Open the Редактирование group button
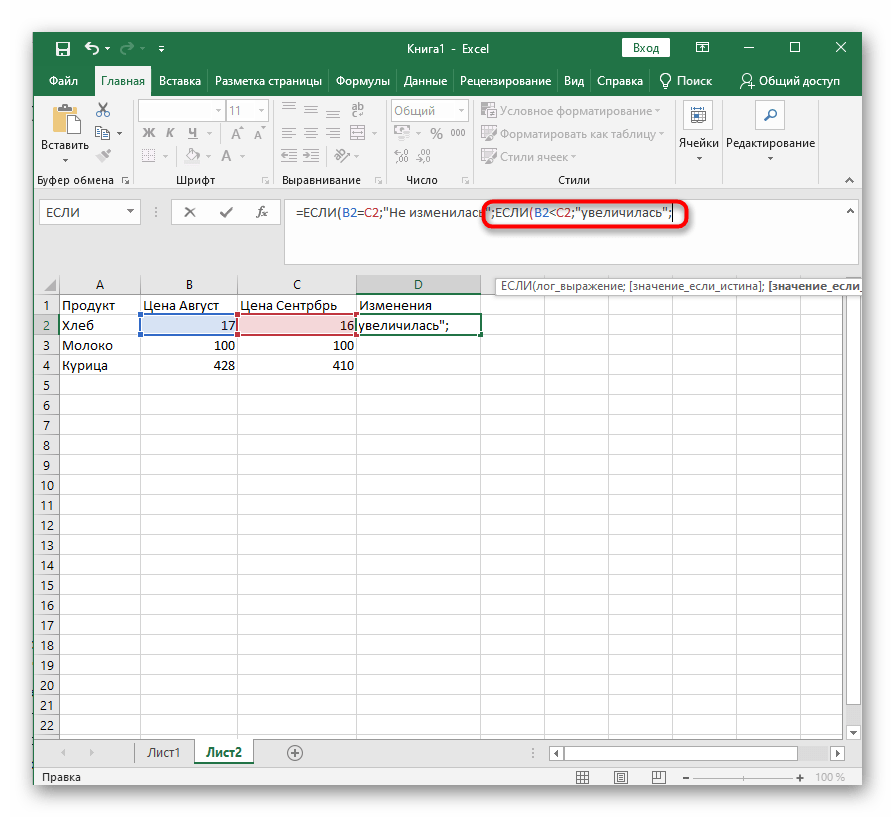Viewport: 894px width, 817px height. pyautogui.click(x=770, y=132)
